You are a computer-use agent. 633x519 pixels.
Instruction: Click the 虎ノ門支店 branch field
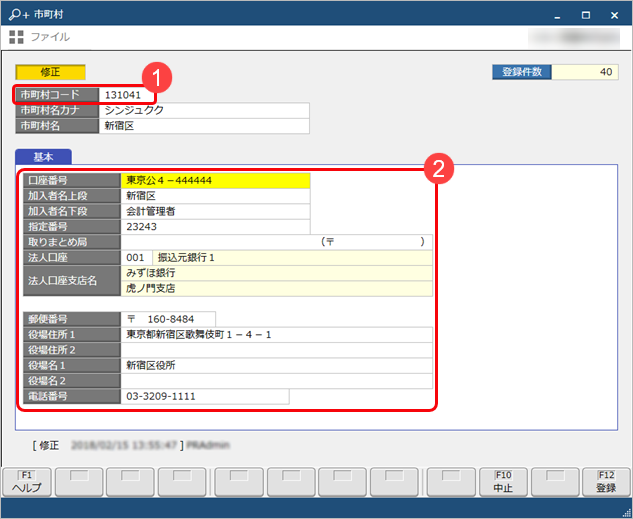[277, 288]
